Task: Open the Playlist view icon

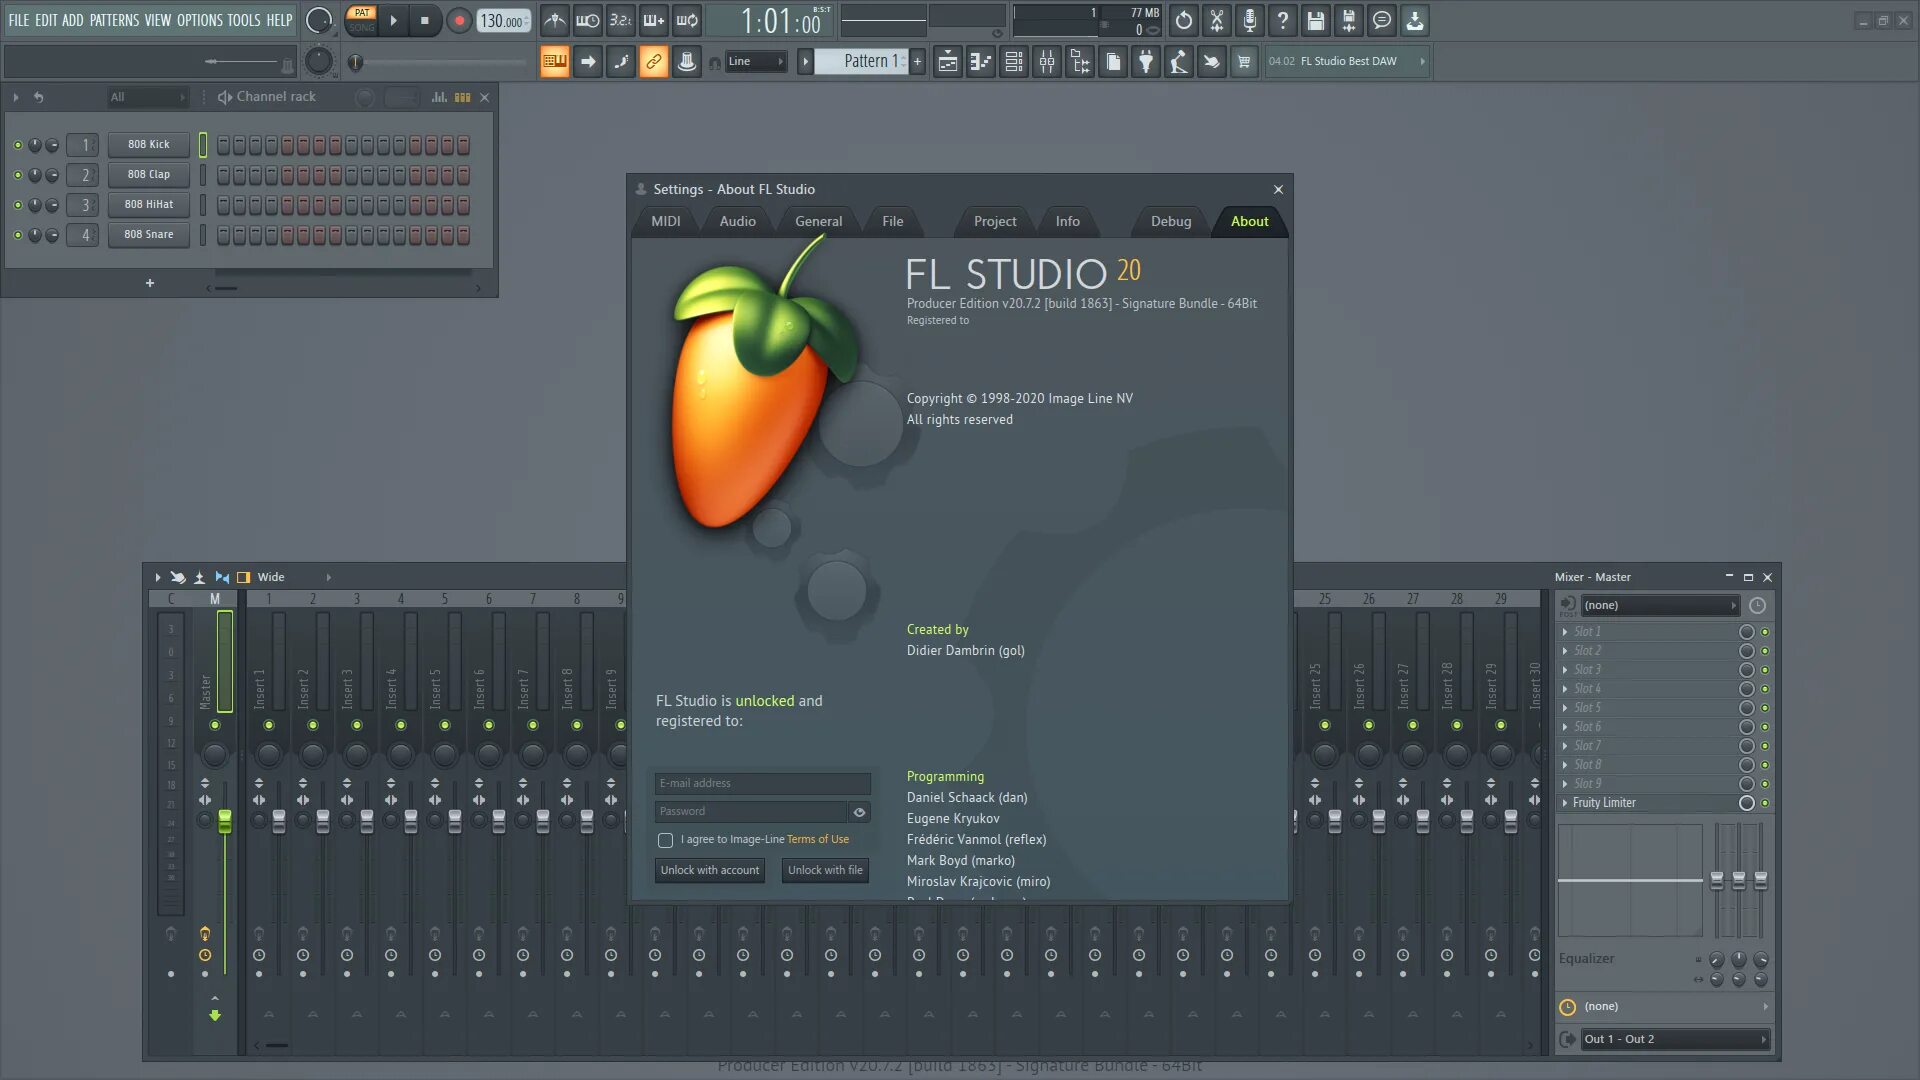Action: (948, 62)
